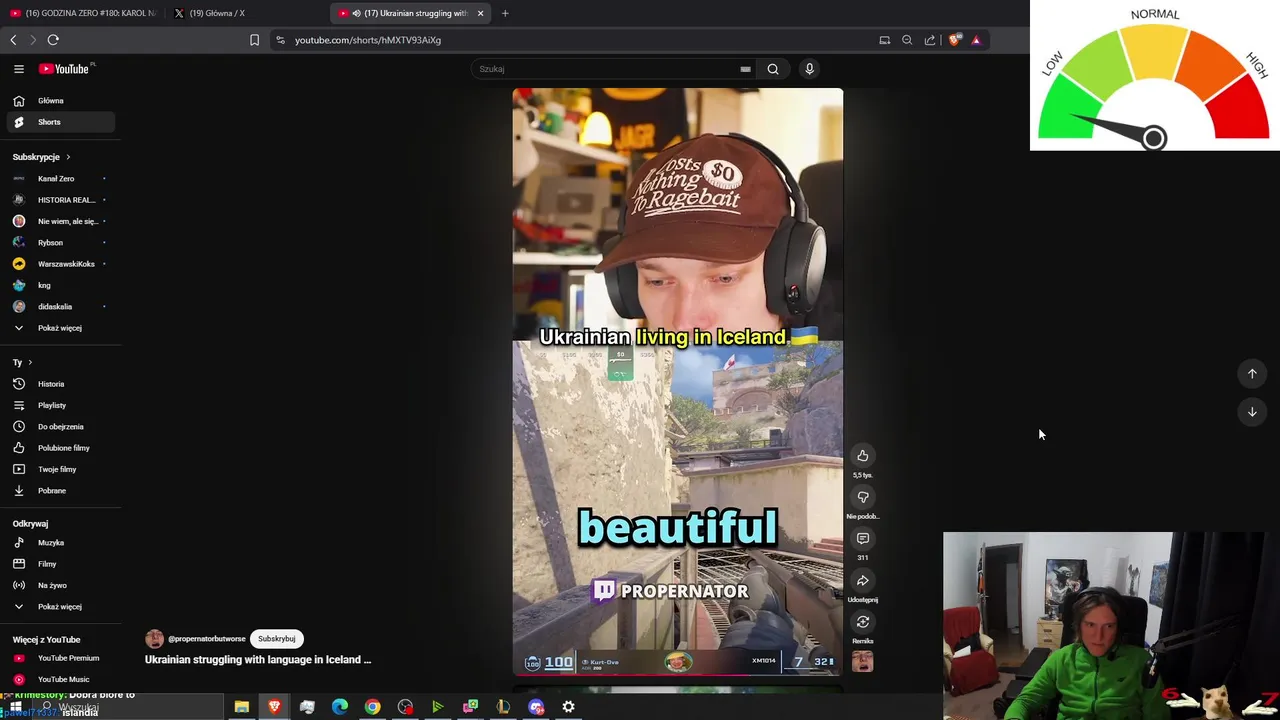Open File Explorer from the taskbar

(241, 707)
